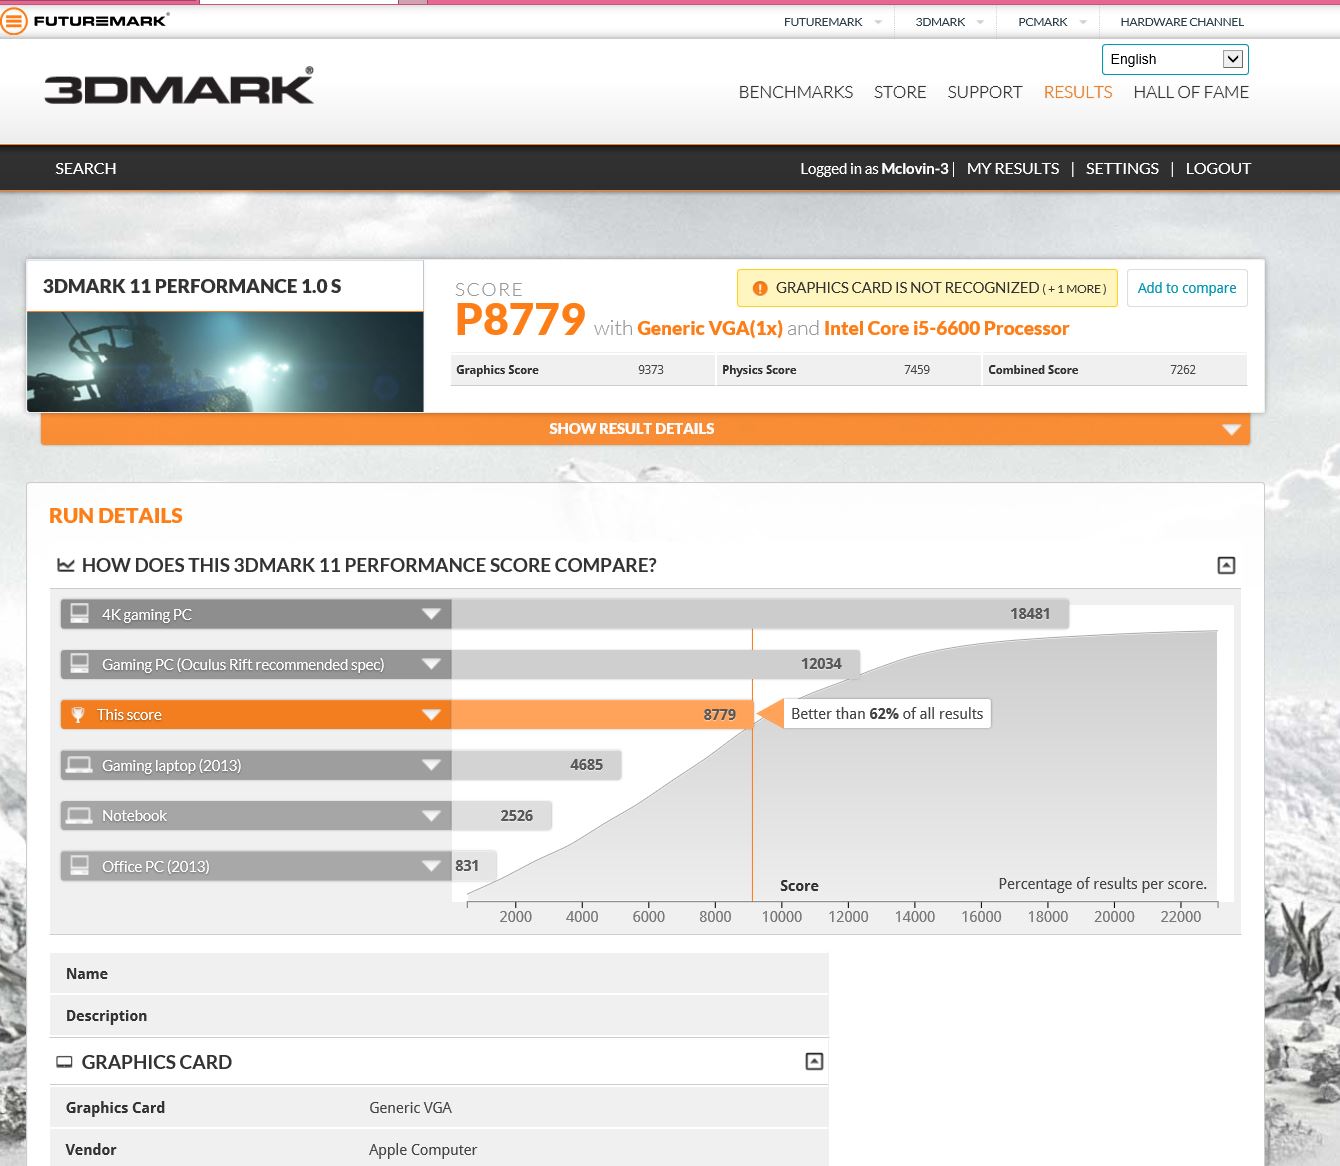Click the monitor icon beside Graphics Card heading
The height and width of the screenshot is (1166, 1340).
click(x=64, y=1062)
